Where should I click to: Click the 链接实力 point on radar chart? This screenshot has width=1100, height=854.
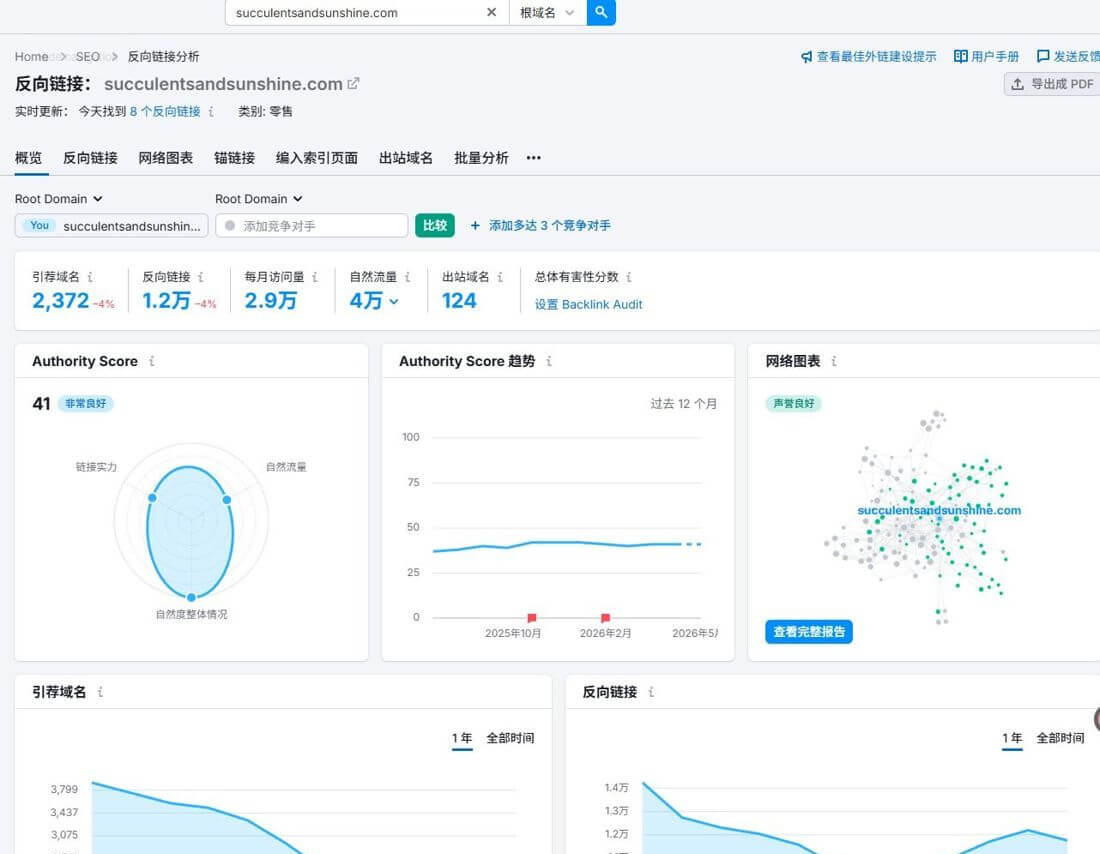point(152,498)
